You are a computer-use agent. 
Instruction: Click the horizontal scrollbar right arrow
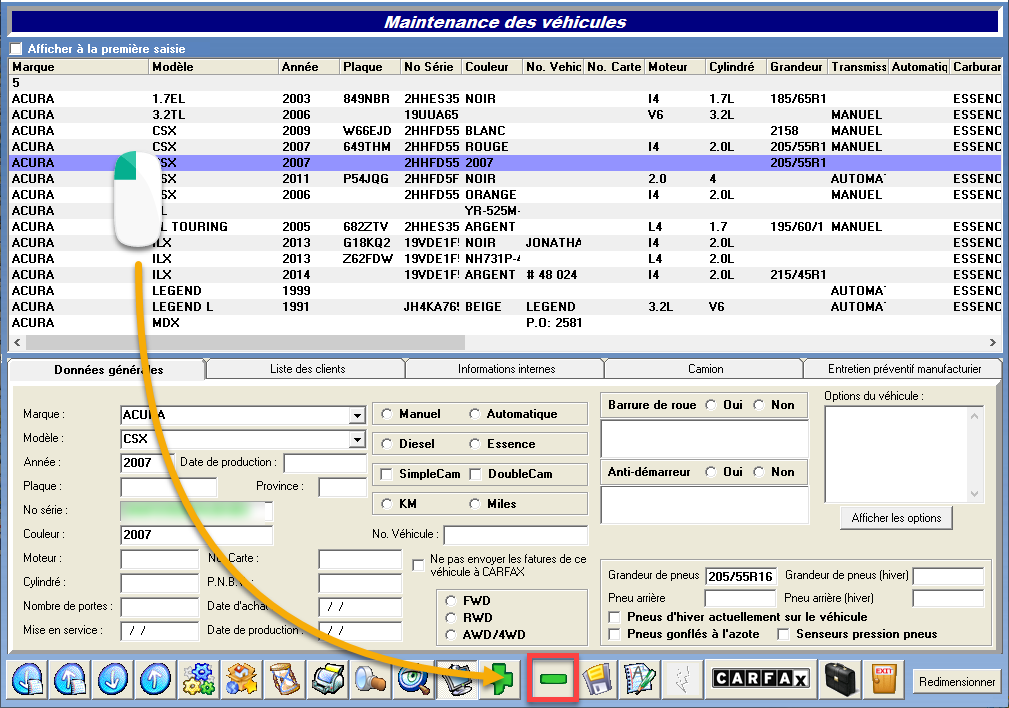click(x=993, y=342)
